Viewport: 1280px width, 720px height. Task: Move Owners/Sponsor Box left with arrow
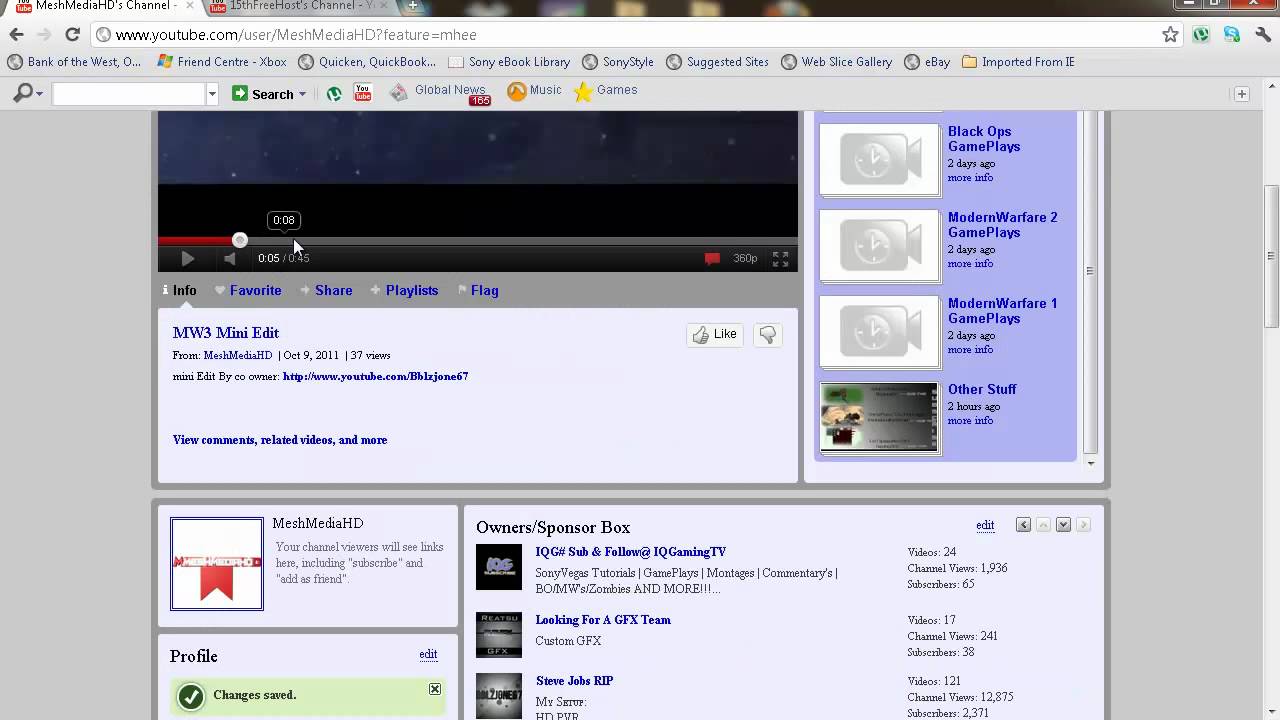tap(1023, 525)
